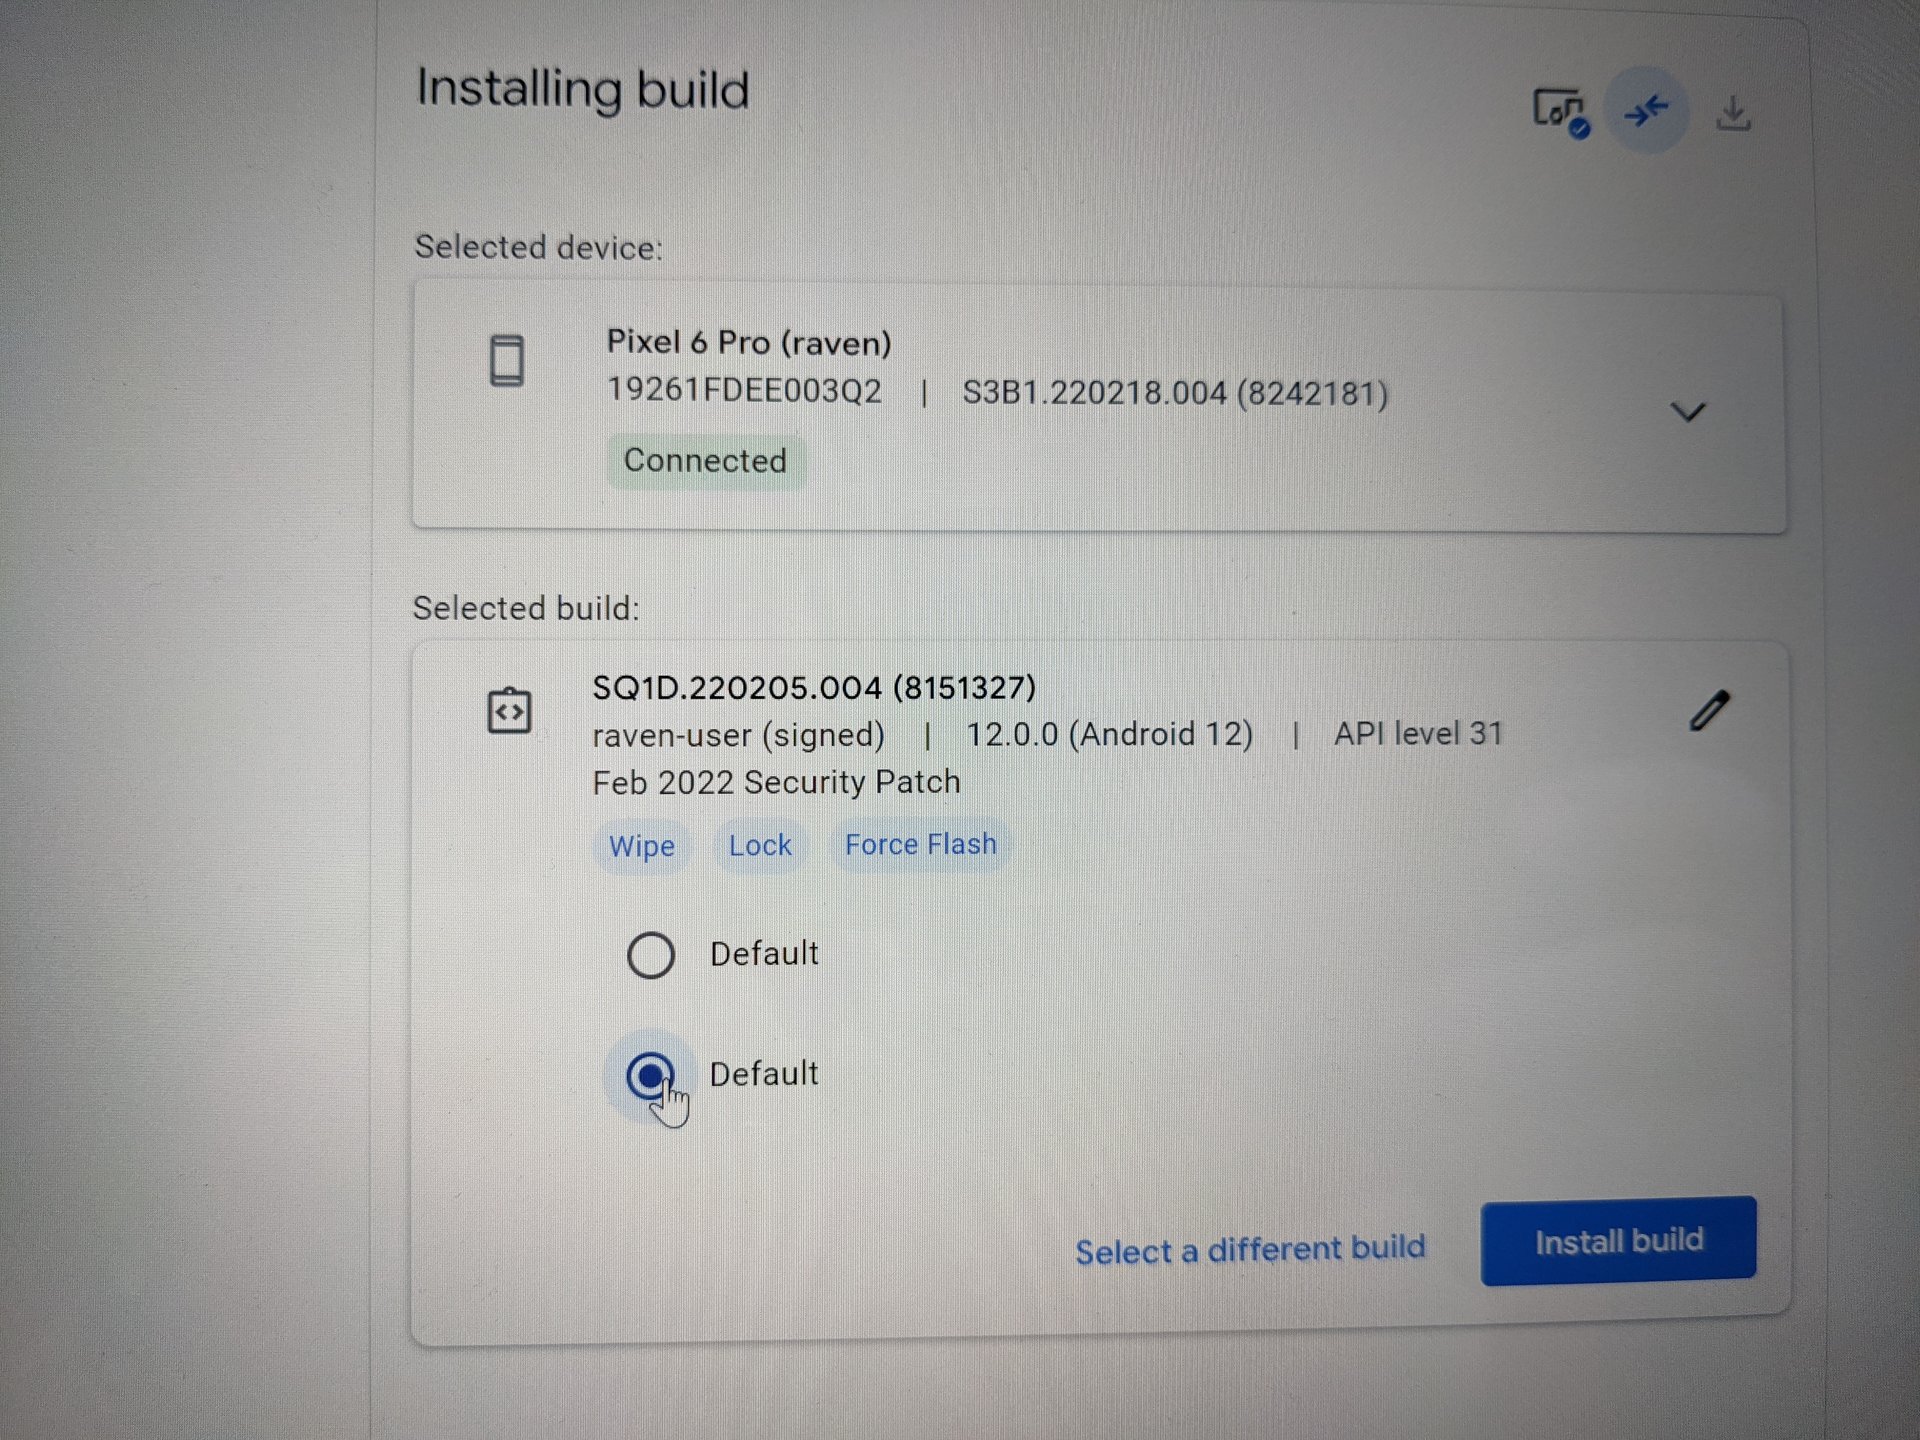Image resolution: width=1920 pixels, height=1440 pixels.
Task: Toggle the Force Flash option chip
Action: pyautogui.click(x=921, y=845)
